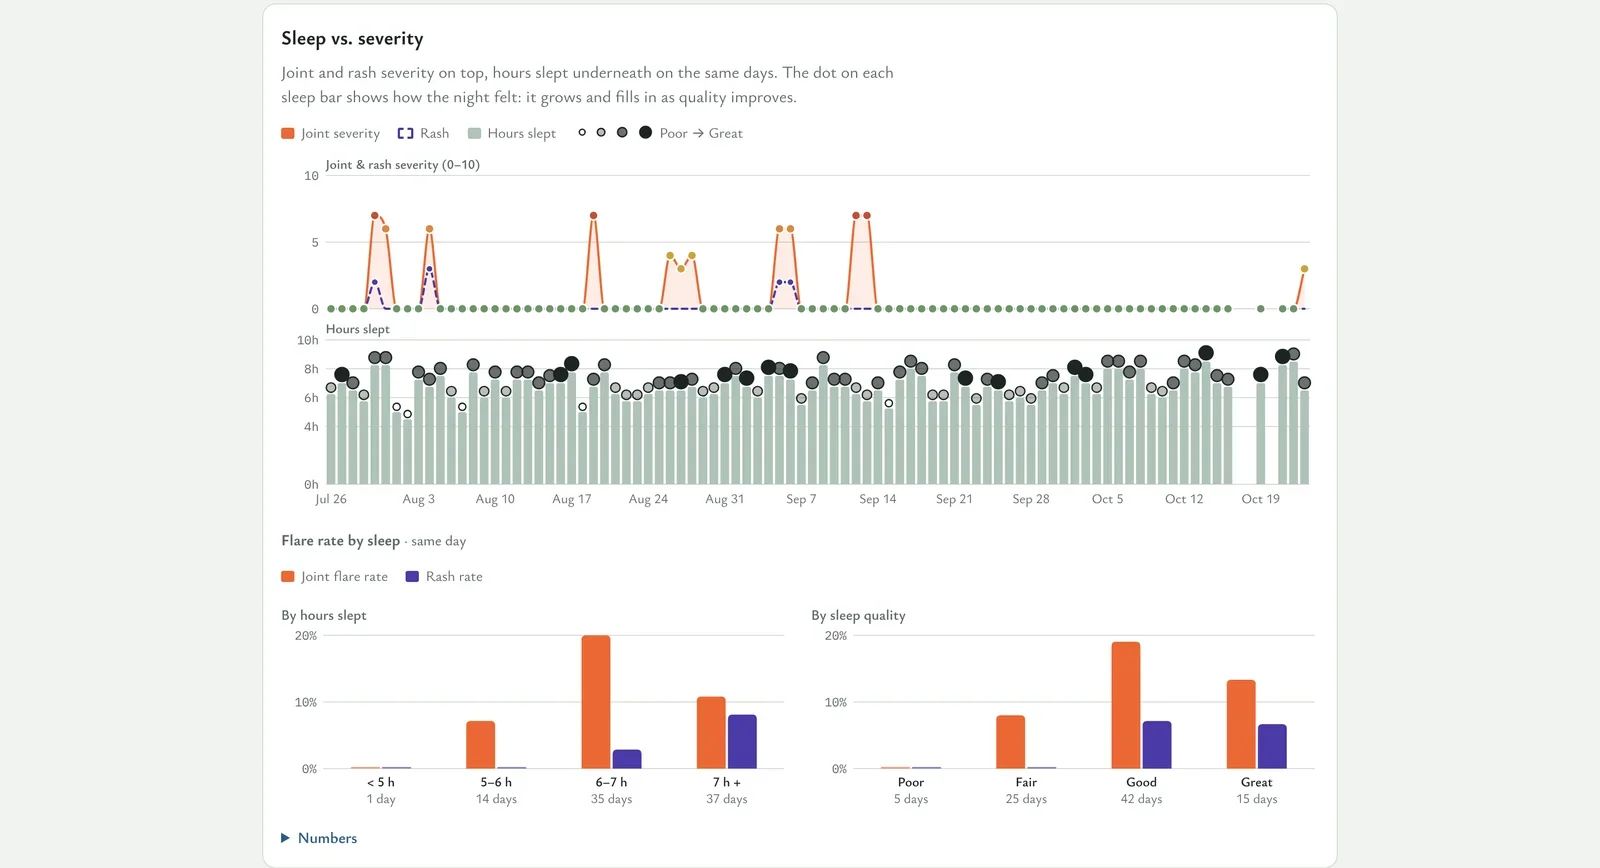1600x868 pixels.
Task: Click the purple bar for 6–7 h
Action: pyautogui.click(x=627, y=759)
